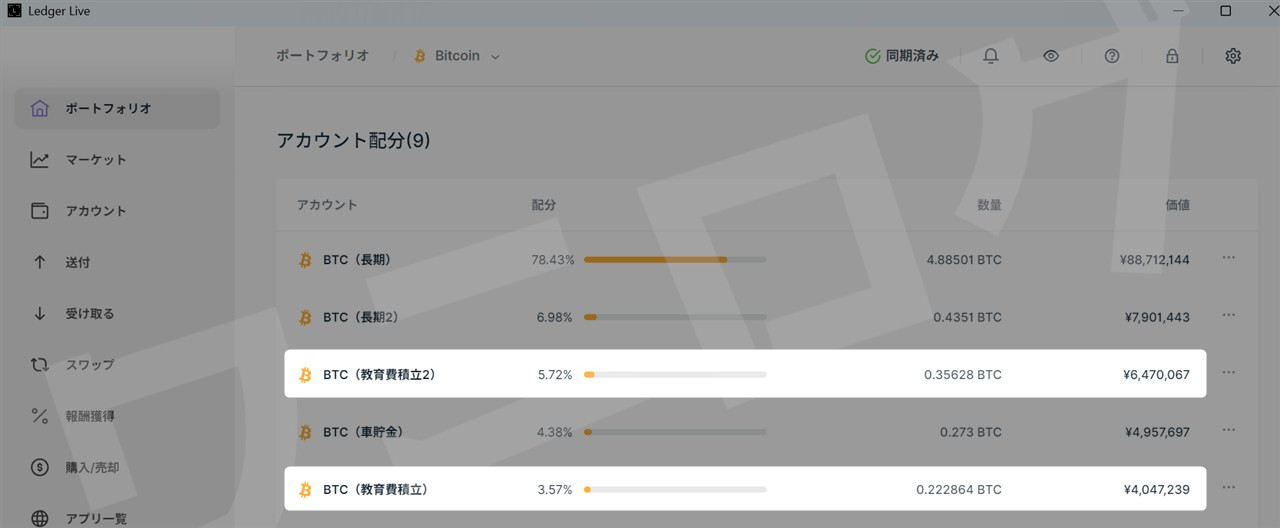Open more options for BTC（長期）row

point(1229,258)
